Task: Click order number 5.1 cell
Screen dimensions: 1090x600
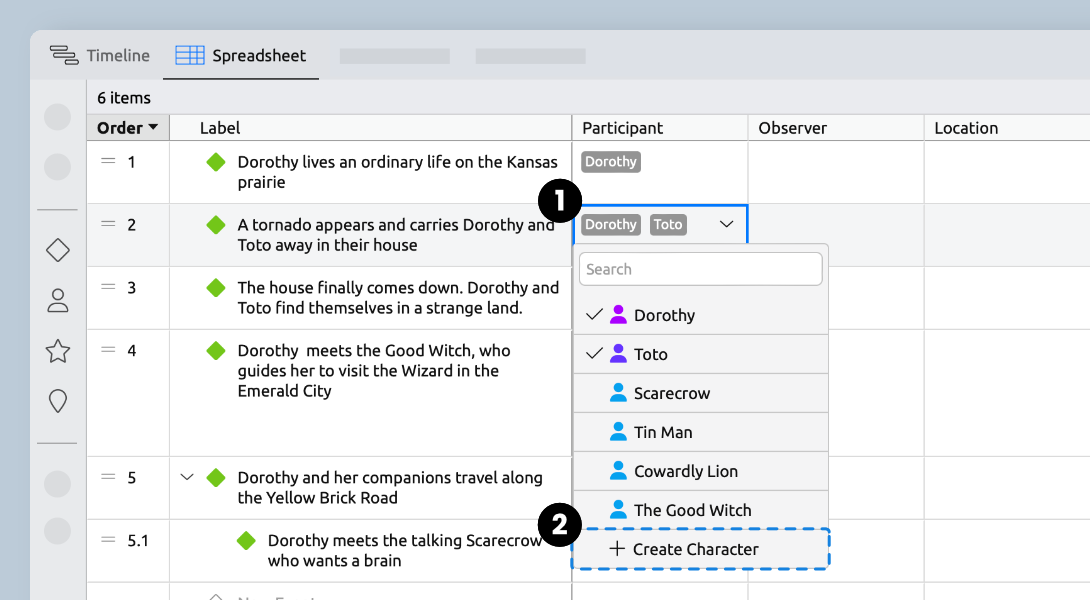Action: coord(138,540)
